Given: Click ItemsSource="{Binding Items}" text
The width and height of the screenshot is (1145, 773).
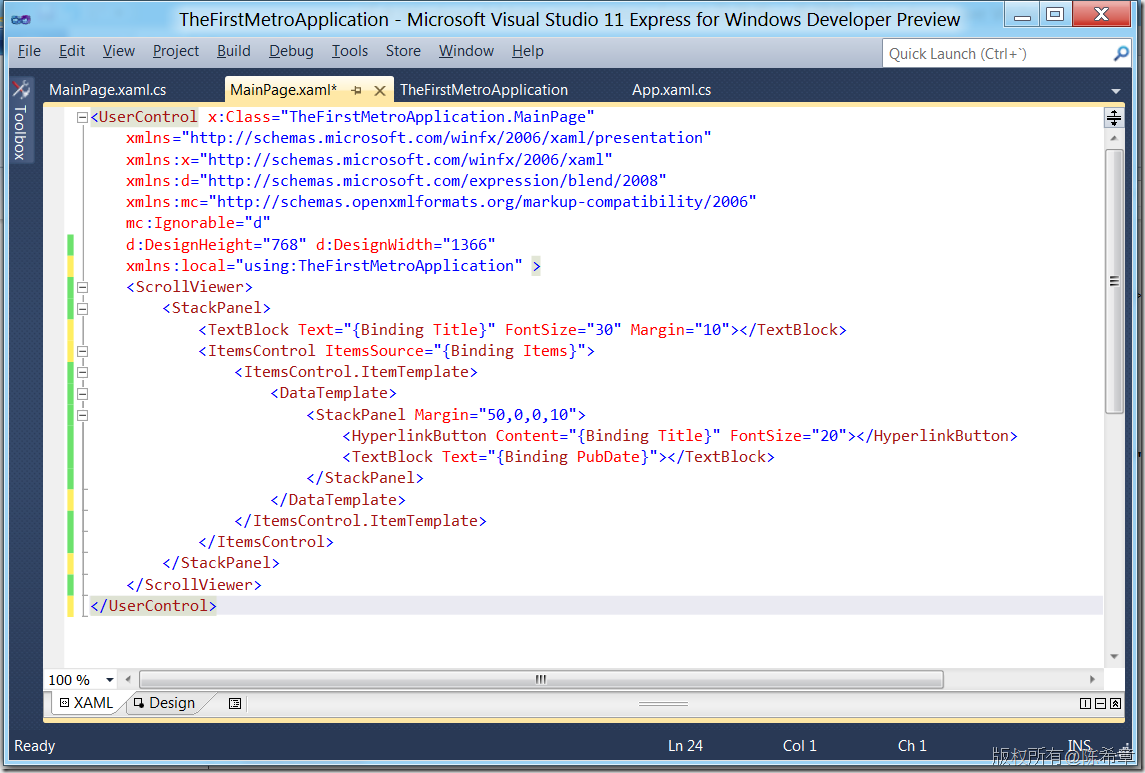Looking at the screenshot, I should 456,351.
